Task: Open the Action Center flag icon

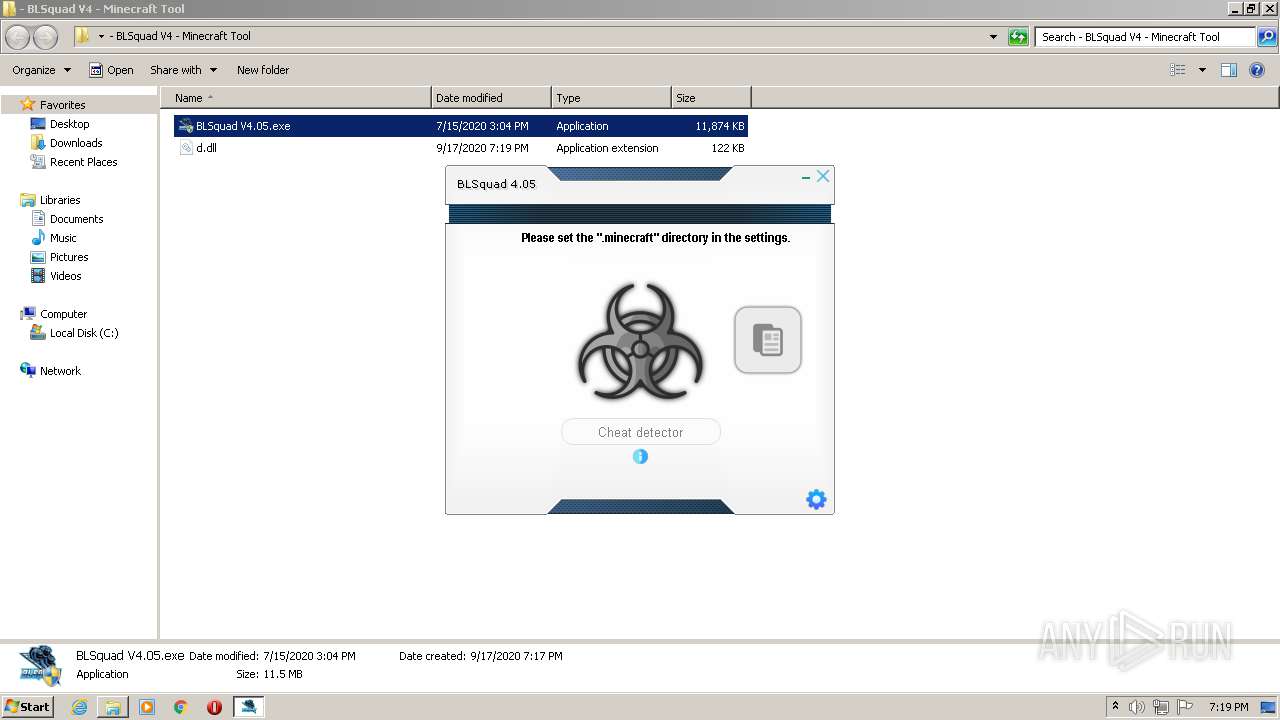Action: 1185,707
